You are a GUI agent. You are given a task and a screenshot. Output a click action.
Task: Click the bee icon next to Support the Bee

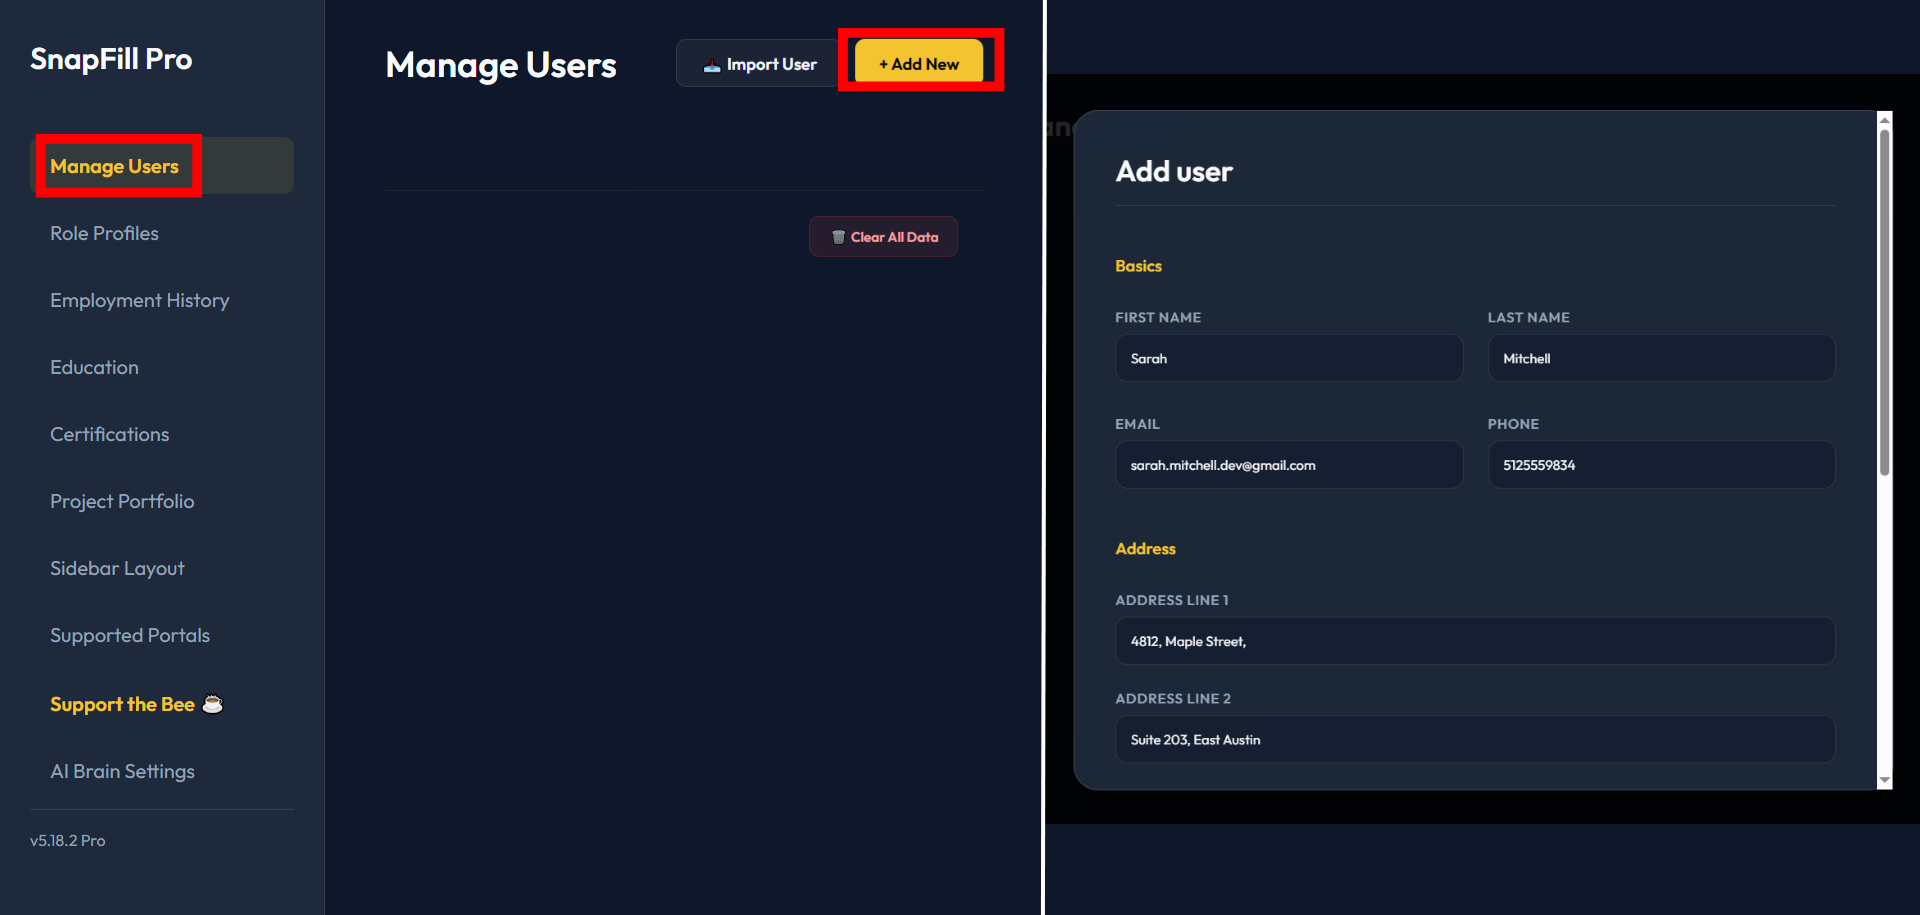(212, 703)
